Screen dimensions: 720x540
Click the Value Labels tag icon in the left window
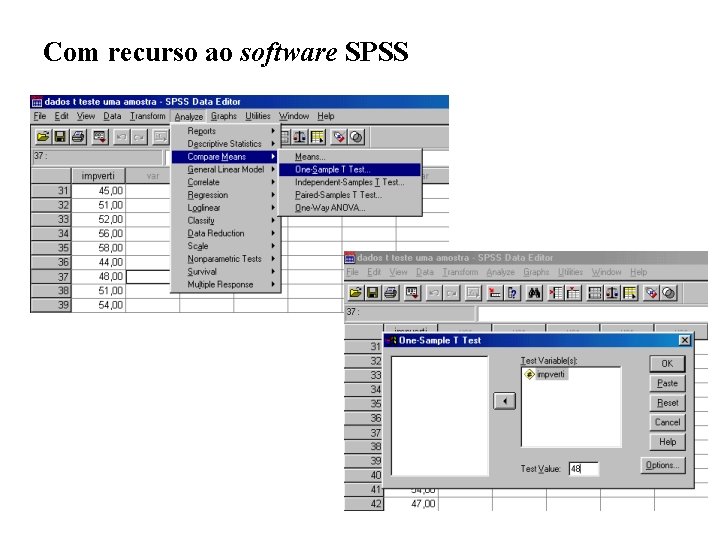[339, 137]
